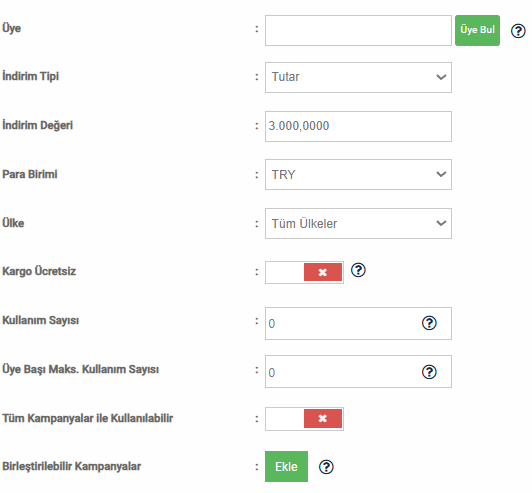Viewport: 532px width, 493px height.
Task: Click the Üye Başı Maks. Kullanım Sayısı input
Action: tap(358, 372)
